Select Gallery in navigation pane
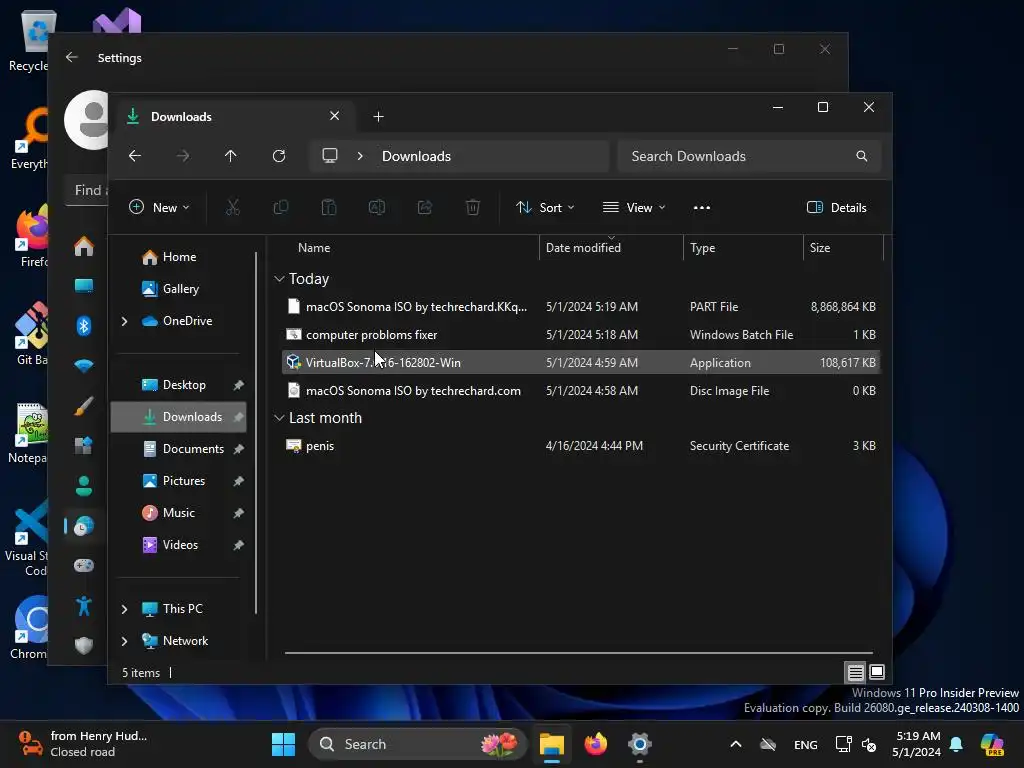Image resolution: width=1024 pixels, height=768 pixels. tap(178, 289)
